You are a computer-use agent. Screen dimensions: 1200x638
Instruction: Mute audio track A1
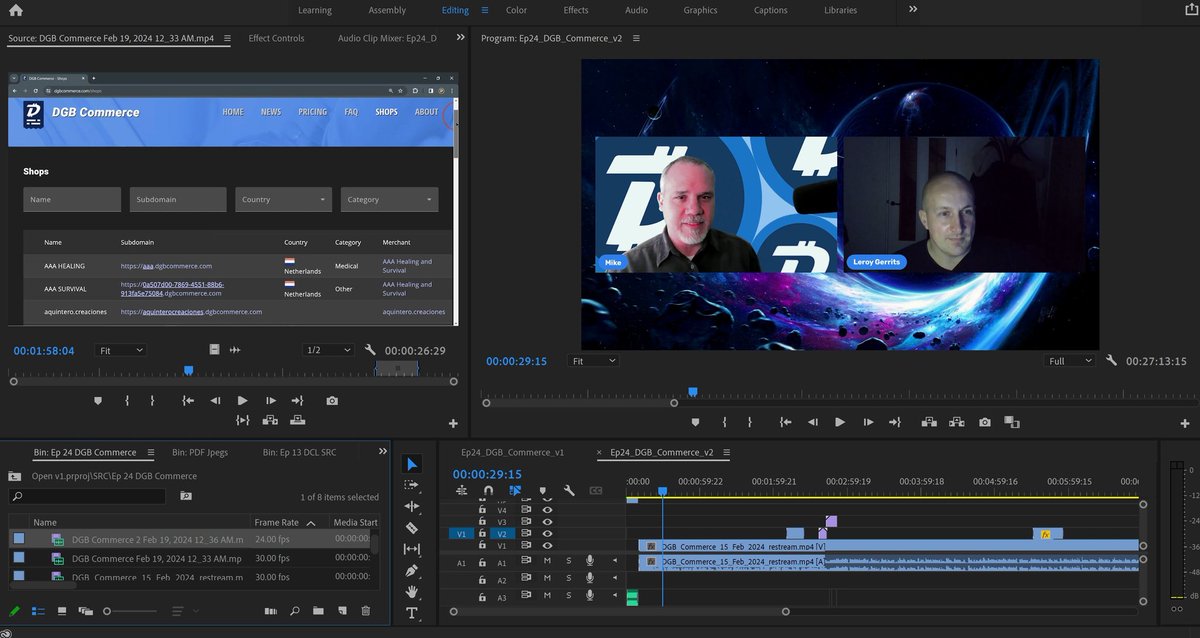(547, 562)
